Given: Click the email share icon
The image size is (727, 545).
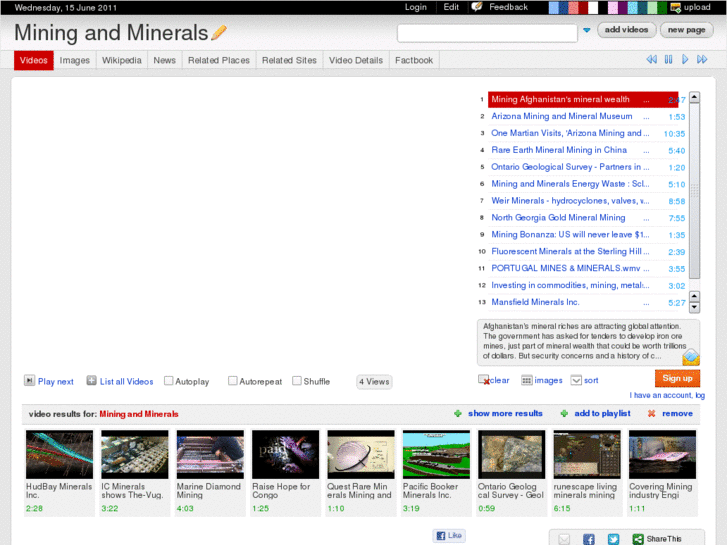Looking at the screenshot, I should 564,539.
